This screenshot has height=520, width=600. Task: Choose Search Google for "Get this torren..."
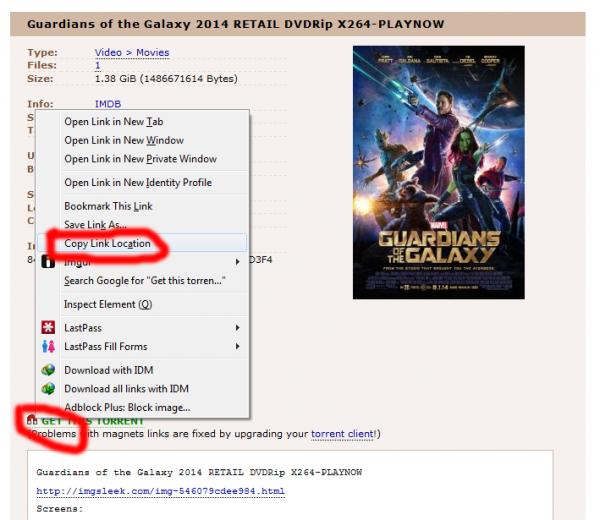click(x=142, y=280)
